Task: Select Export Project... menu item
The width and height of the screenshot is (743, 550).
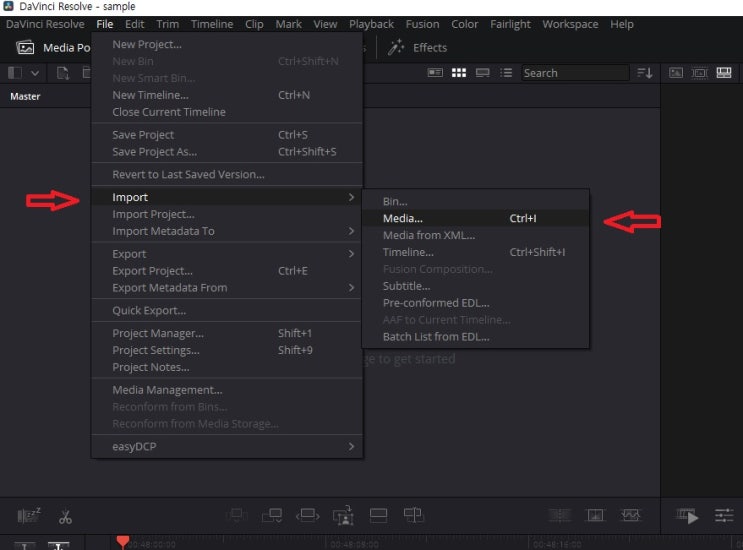Action: tap(227, 271)
